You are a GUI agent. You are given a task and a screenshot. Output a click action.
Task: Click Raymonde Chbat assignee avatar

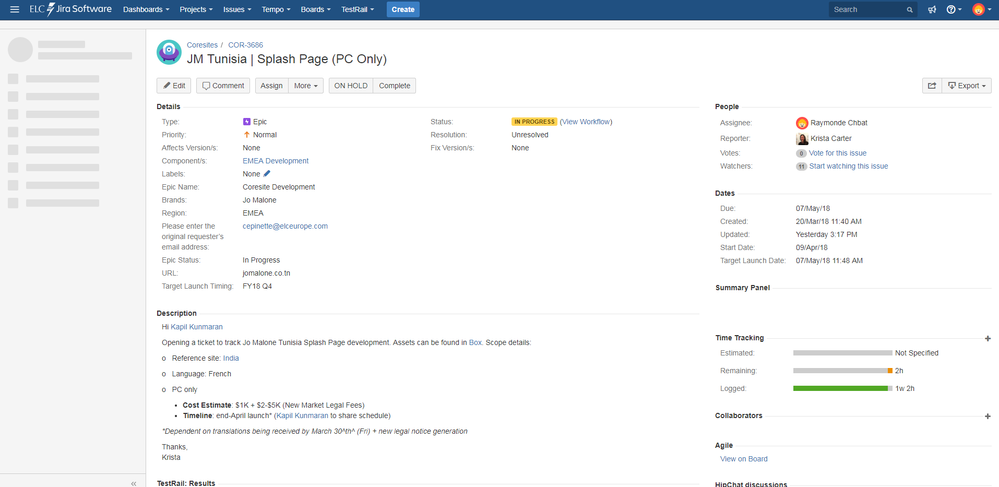click(x=802, y=122)
